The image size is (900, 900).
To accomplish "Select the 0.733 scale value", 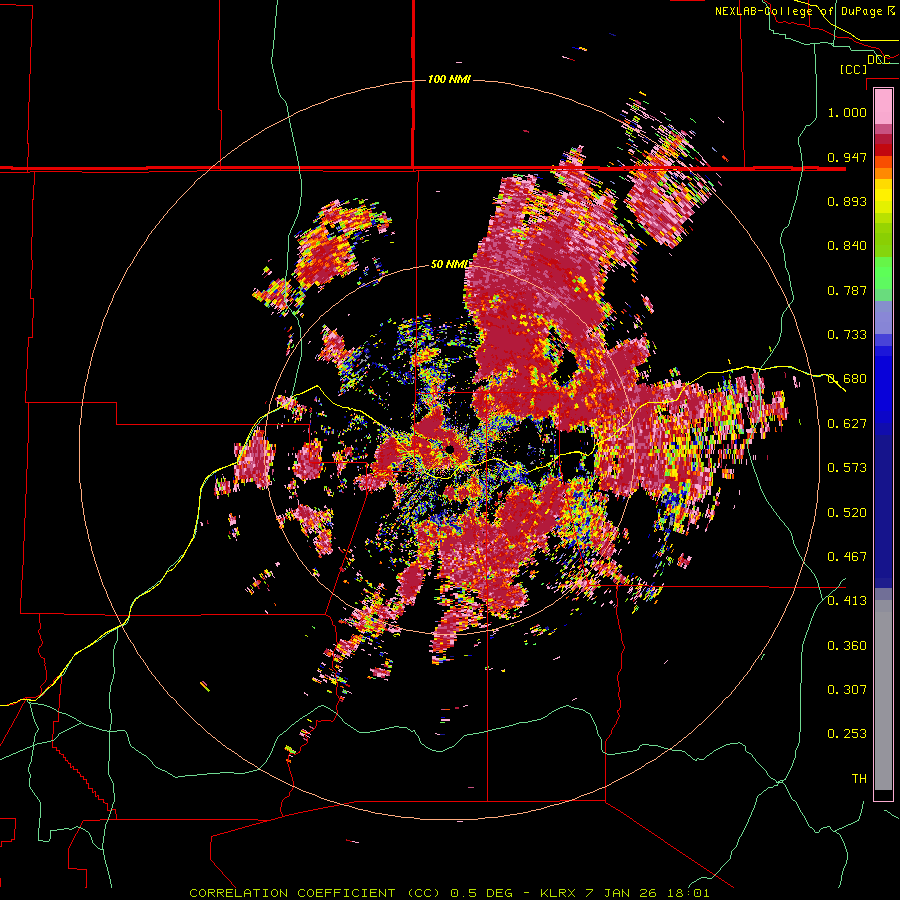I will coord(847,334).
